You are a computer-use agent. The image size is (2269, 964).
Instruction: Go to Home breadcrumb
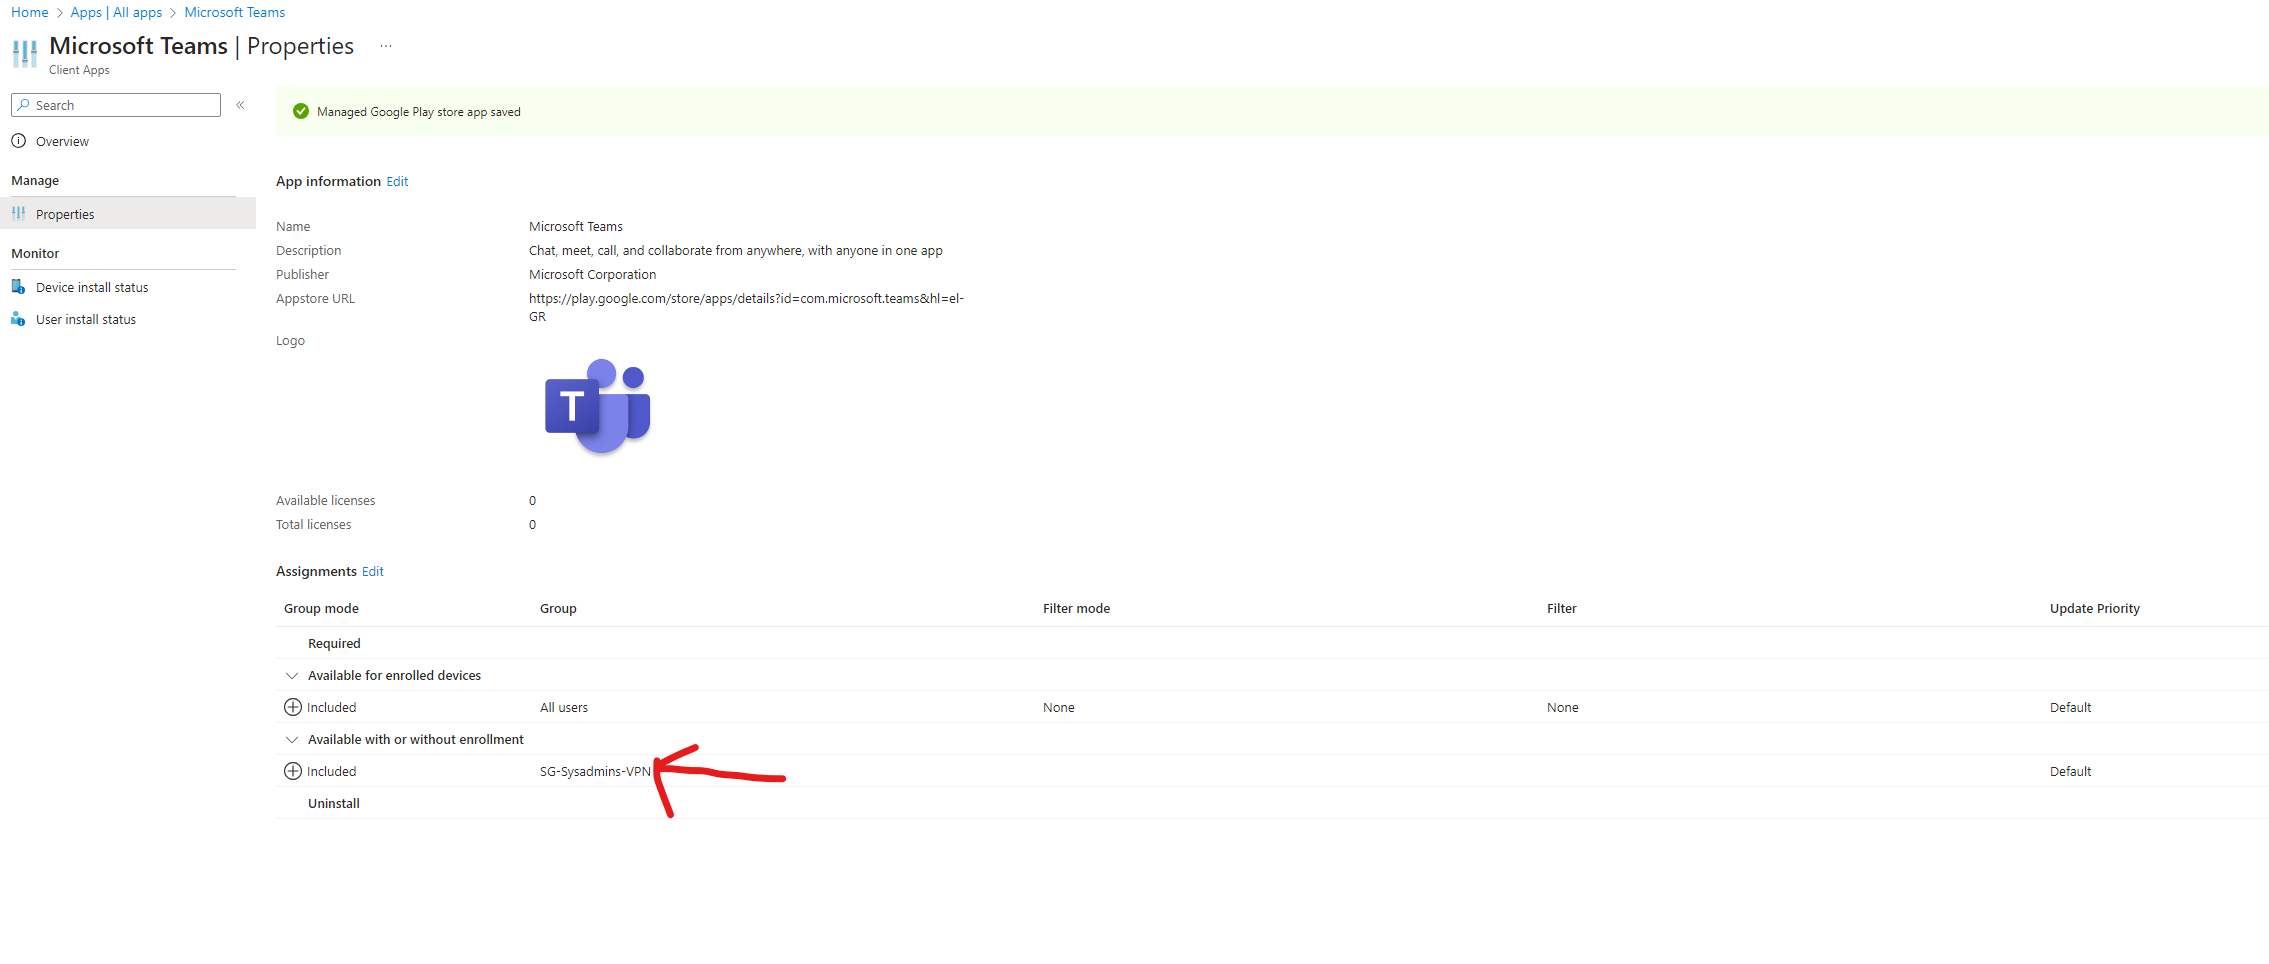click(x=30, y=12)
